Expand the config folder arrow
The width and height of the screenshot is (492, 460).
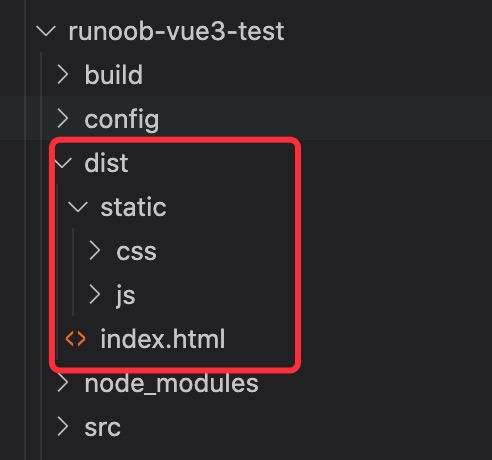[63, 119]
